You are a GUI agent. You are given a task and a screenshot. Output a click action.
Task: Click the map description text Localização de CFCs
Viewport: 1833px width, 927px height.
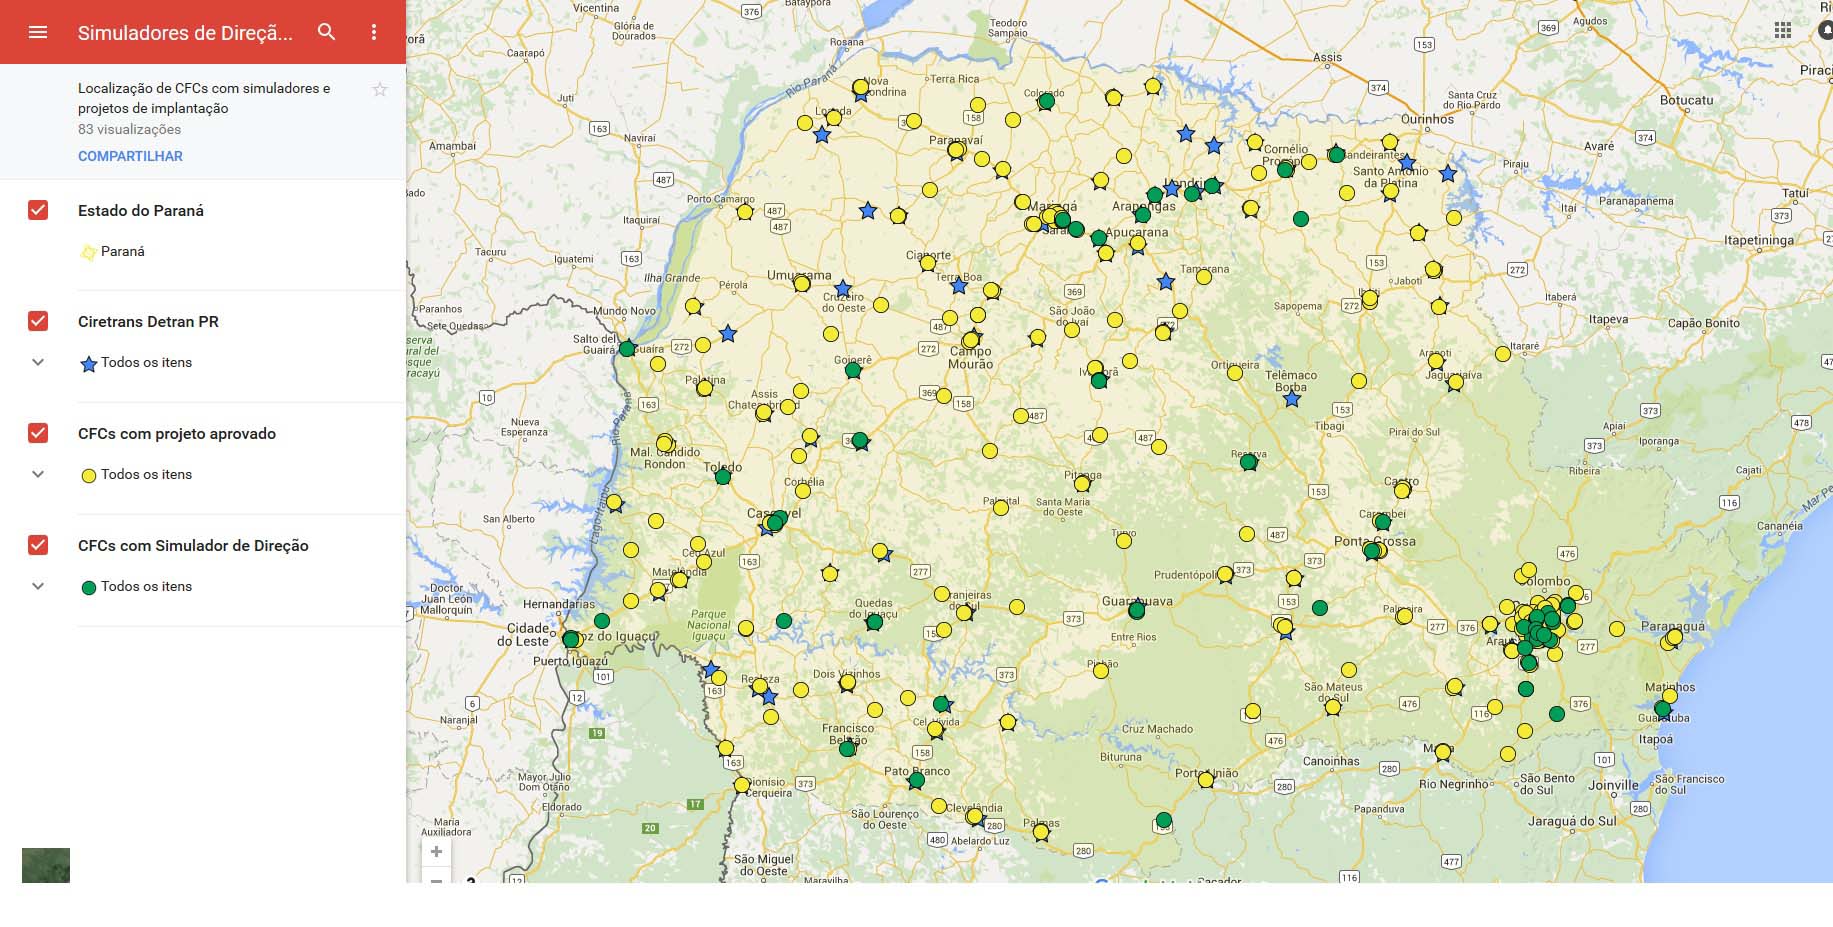(x=204, y=98)
